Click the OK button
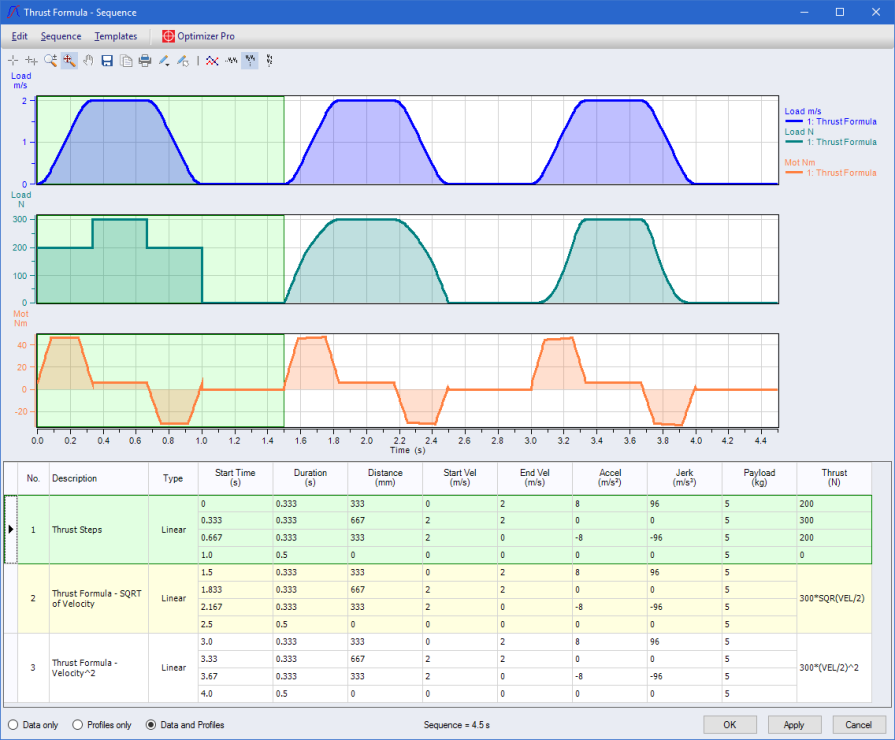895x740 pixels. [730, 725]
